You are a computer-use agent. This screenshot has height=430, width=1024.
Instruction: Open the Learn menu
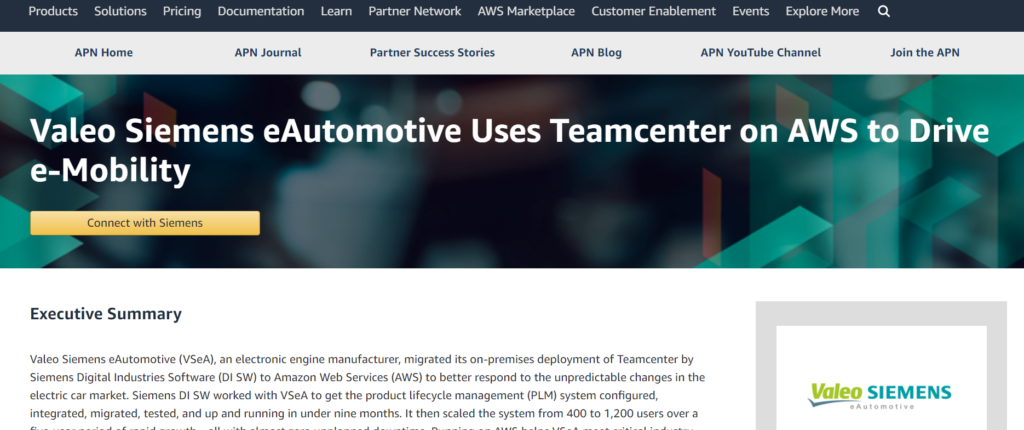click(x=336, y=11)
